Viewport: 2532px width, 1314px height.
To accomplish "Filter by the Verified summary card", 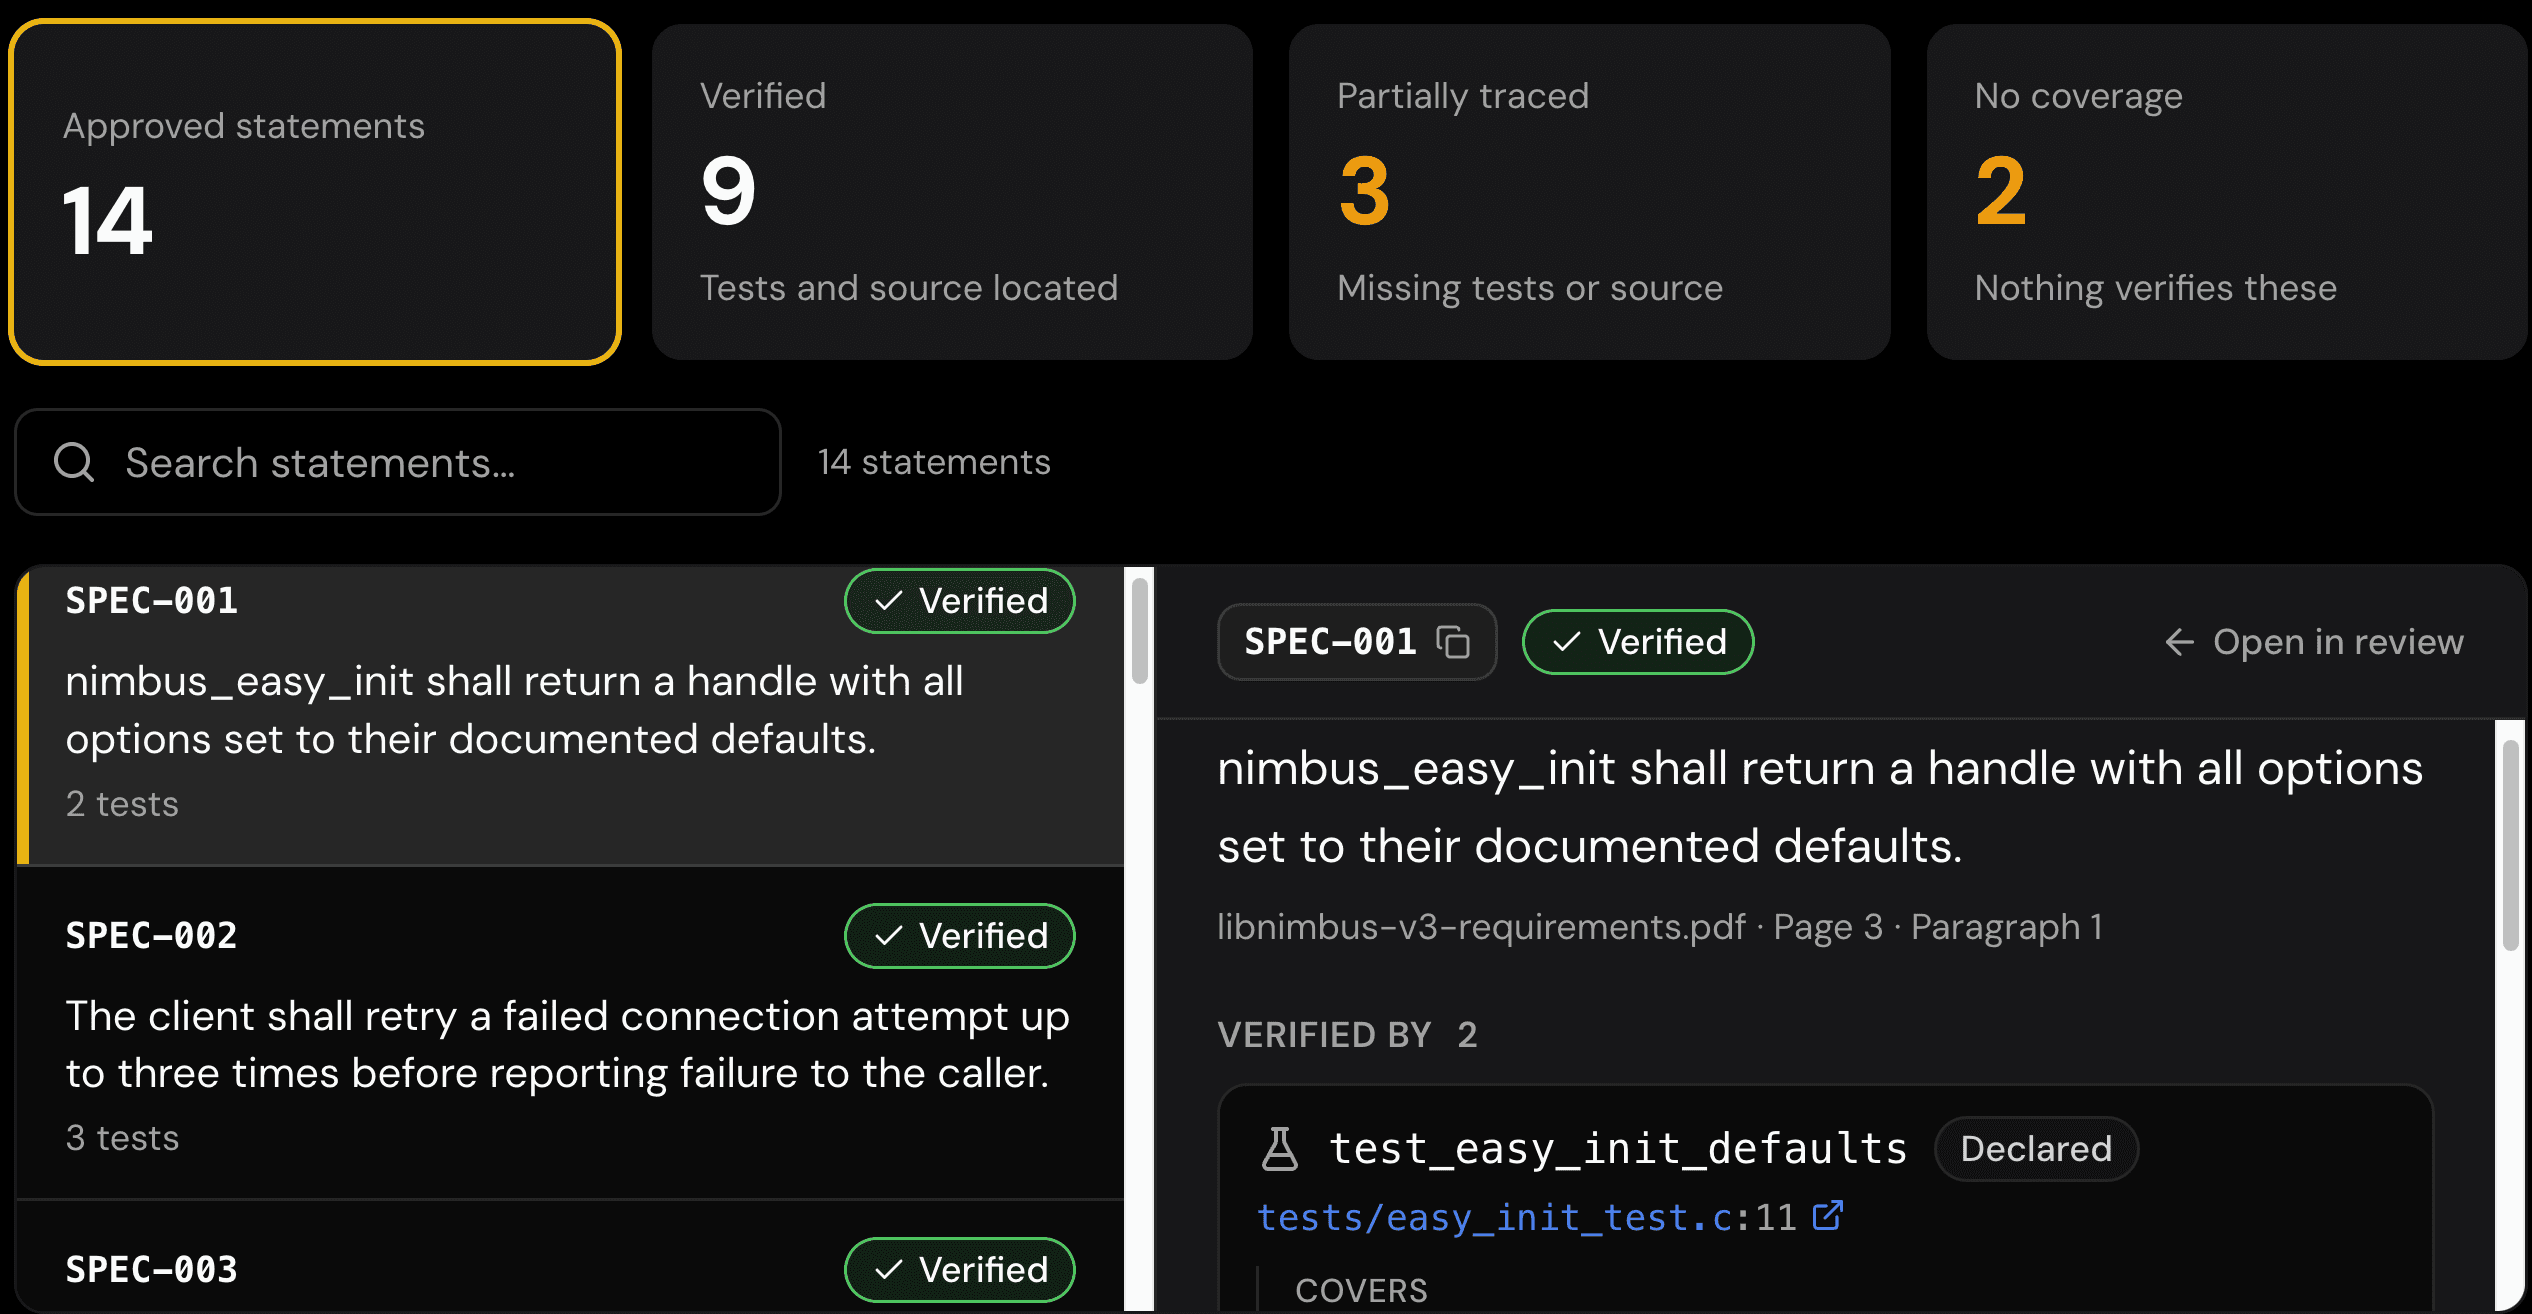I will click(952, 192).
